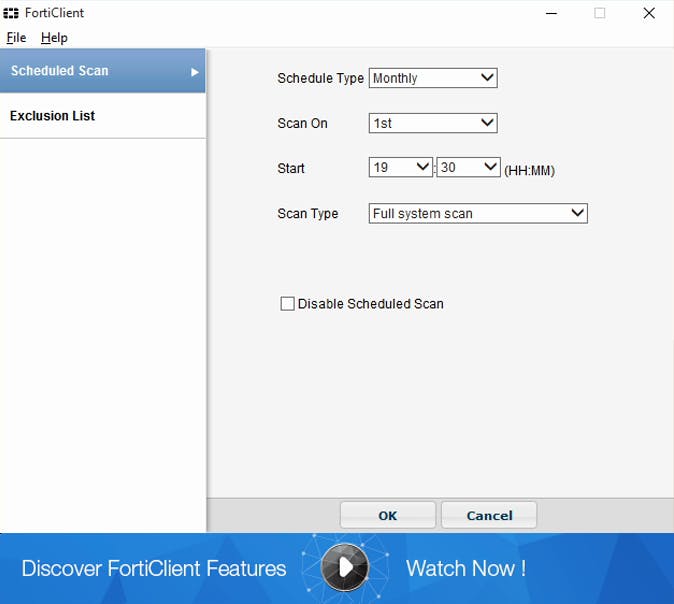The image size is (674, 604).
Task: Close the FortiClient window
Action: tap(649, 13)
